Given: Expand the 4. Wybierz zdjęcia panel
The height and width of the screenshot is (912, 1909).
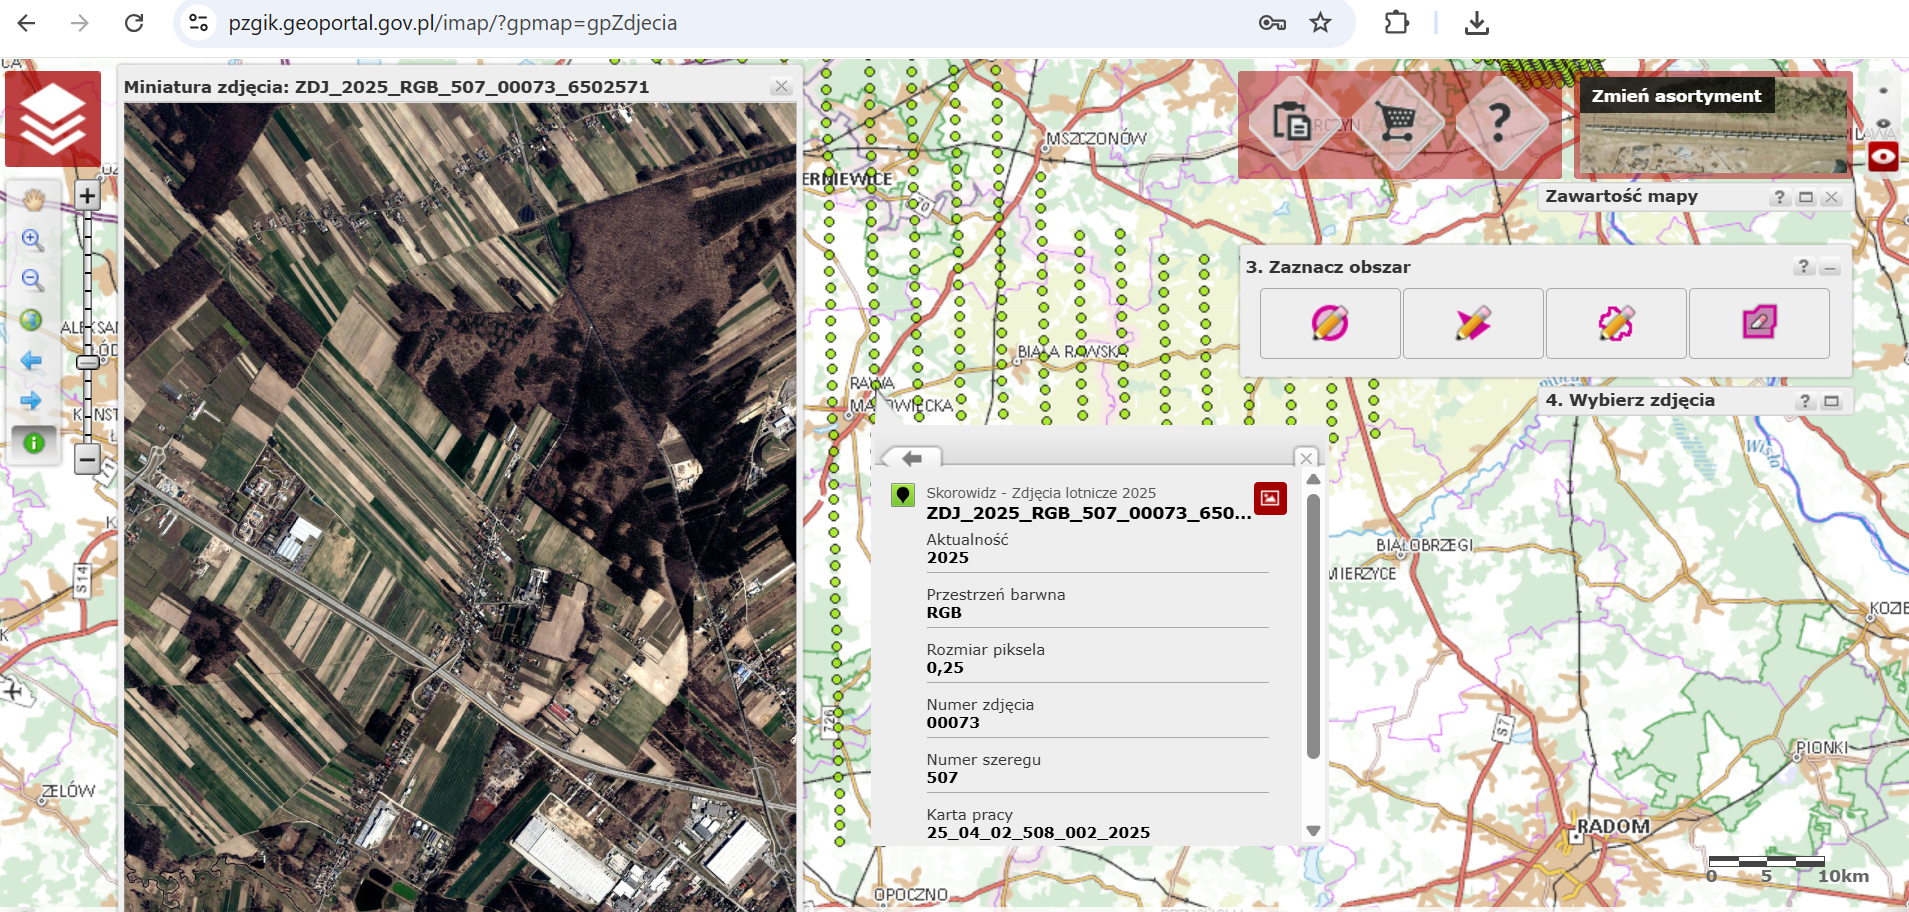Looking at the screenshot, I should (x=1831, y=401).
